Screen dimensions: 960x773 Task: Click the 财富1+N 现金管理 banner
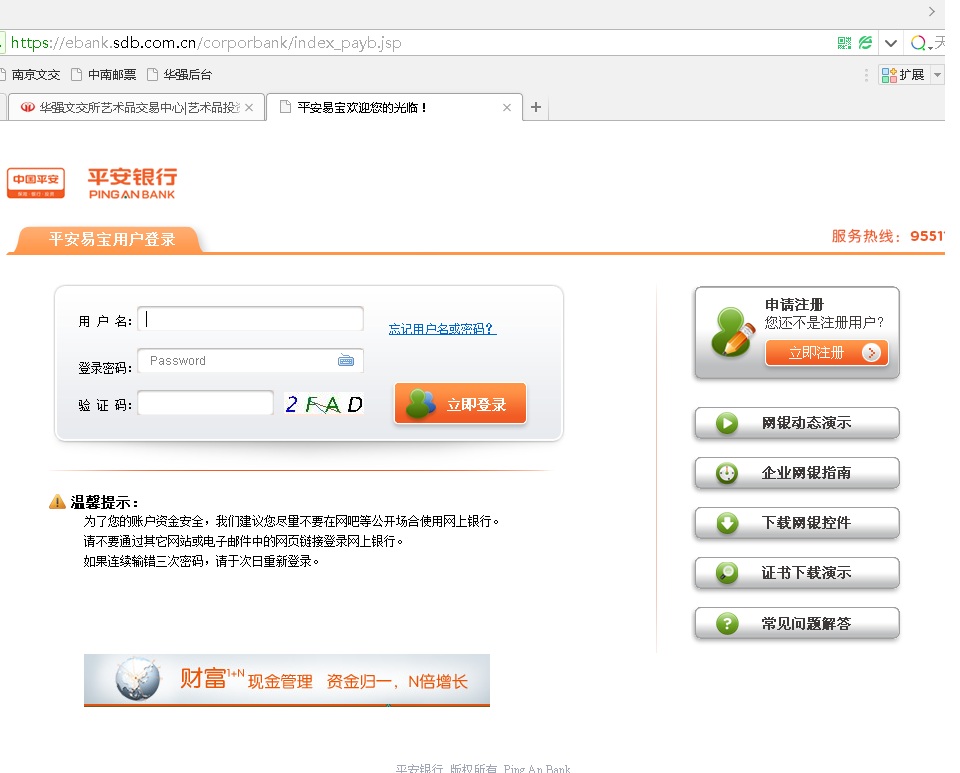287,681
